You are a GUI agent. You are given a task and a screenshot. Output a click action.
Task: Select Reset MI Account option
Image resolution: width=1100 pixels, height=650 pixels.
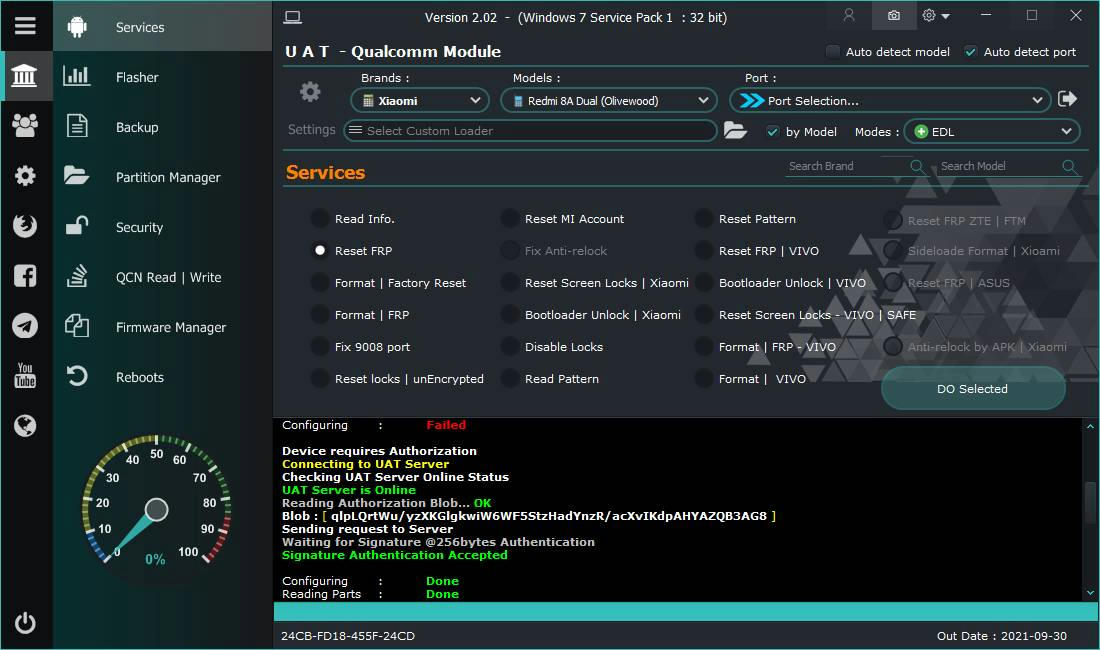(x=510, y=219)
